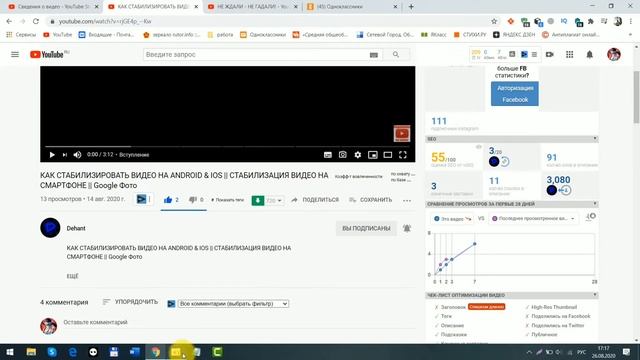Go to the YouTube home logo

pyautogui.click(x=47, y=54)
